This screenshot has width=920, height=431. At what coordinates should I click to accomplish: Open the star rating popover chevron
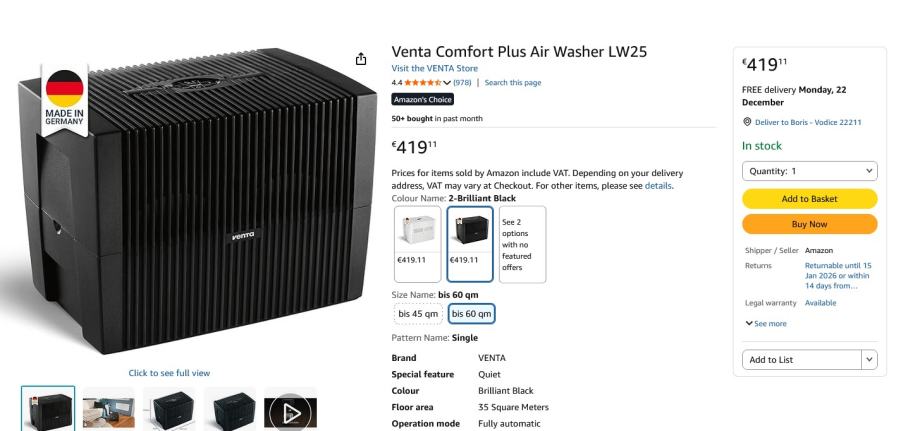click(x=447, y=83)
